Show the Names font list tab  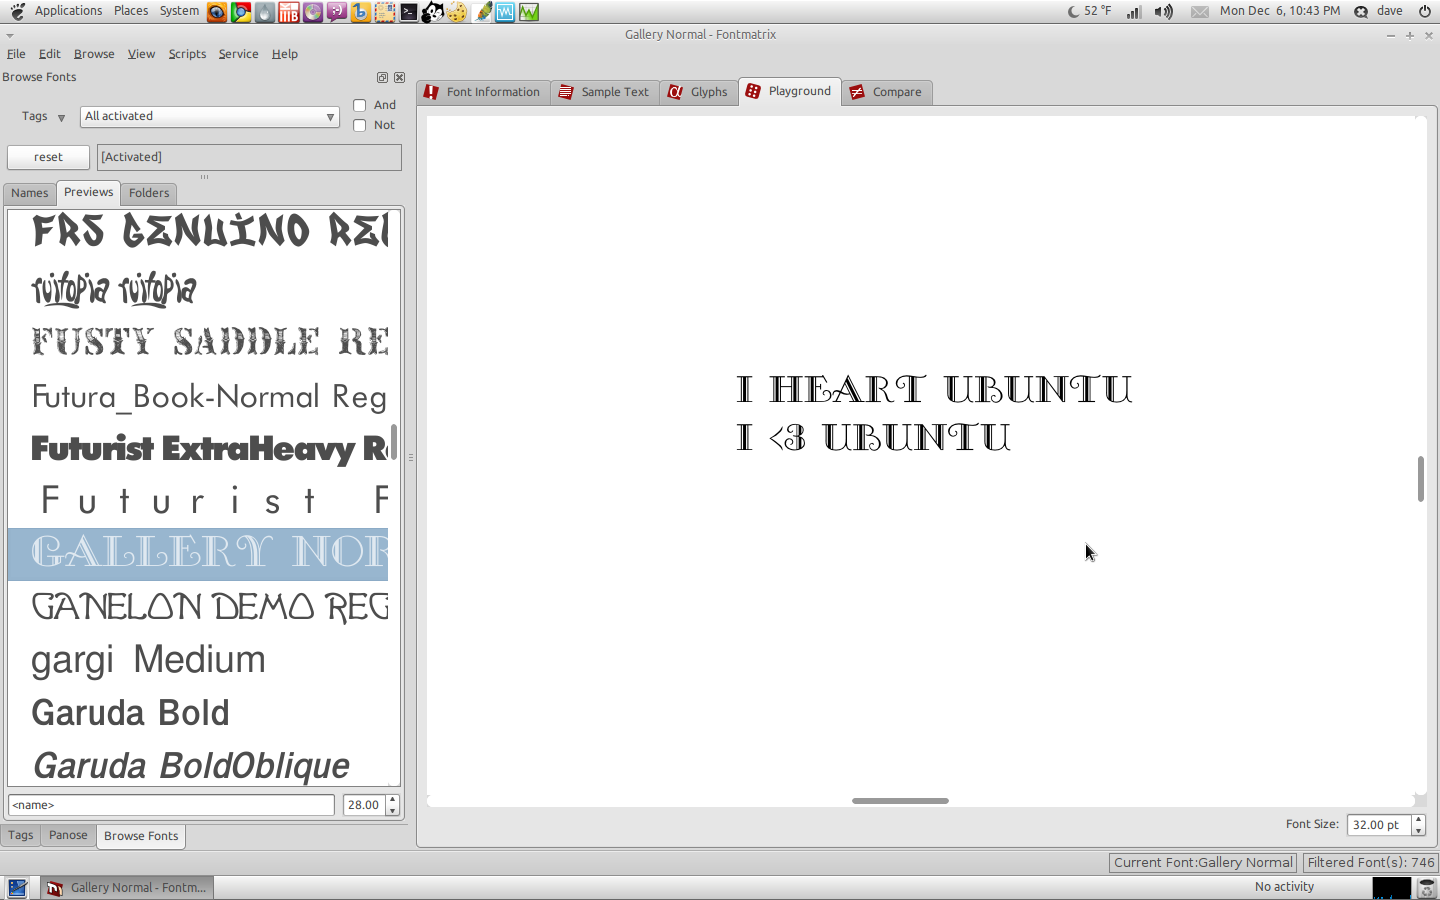[30, 193]
